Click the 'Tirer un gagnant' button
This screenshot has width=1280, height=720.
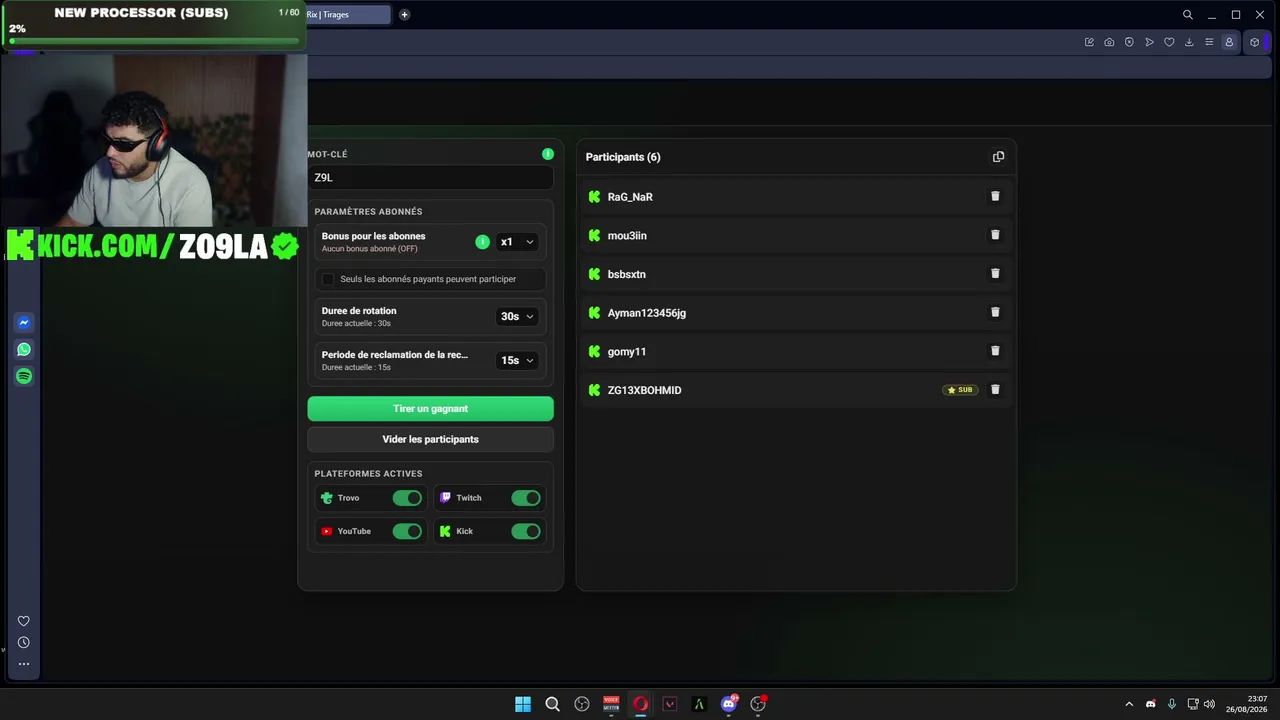pos(430,409)
